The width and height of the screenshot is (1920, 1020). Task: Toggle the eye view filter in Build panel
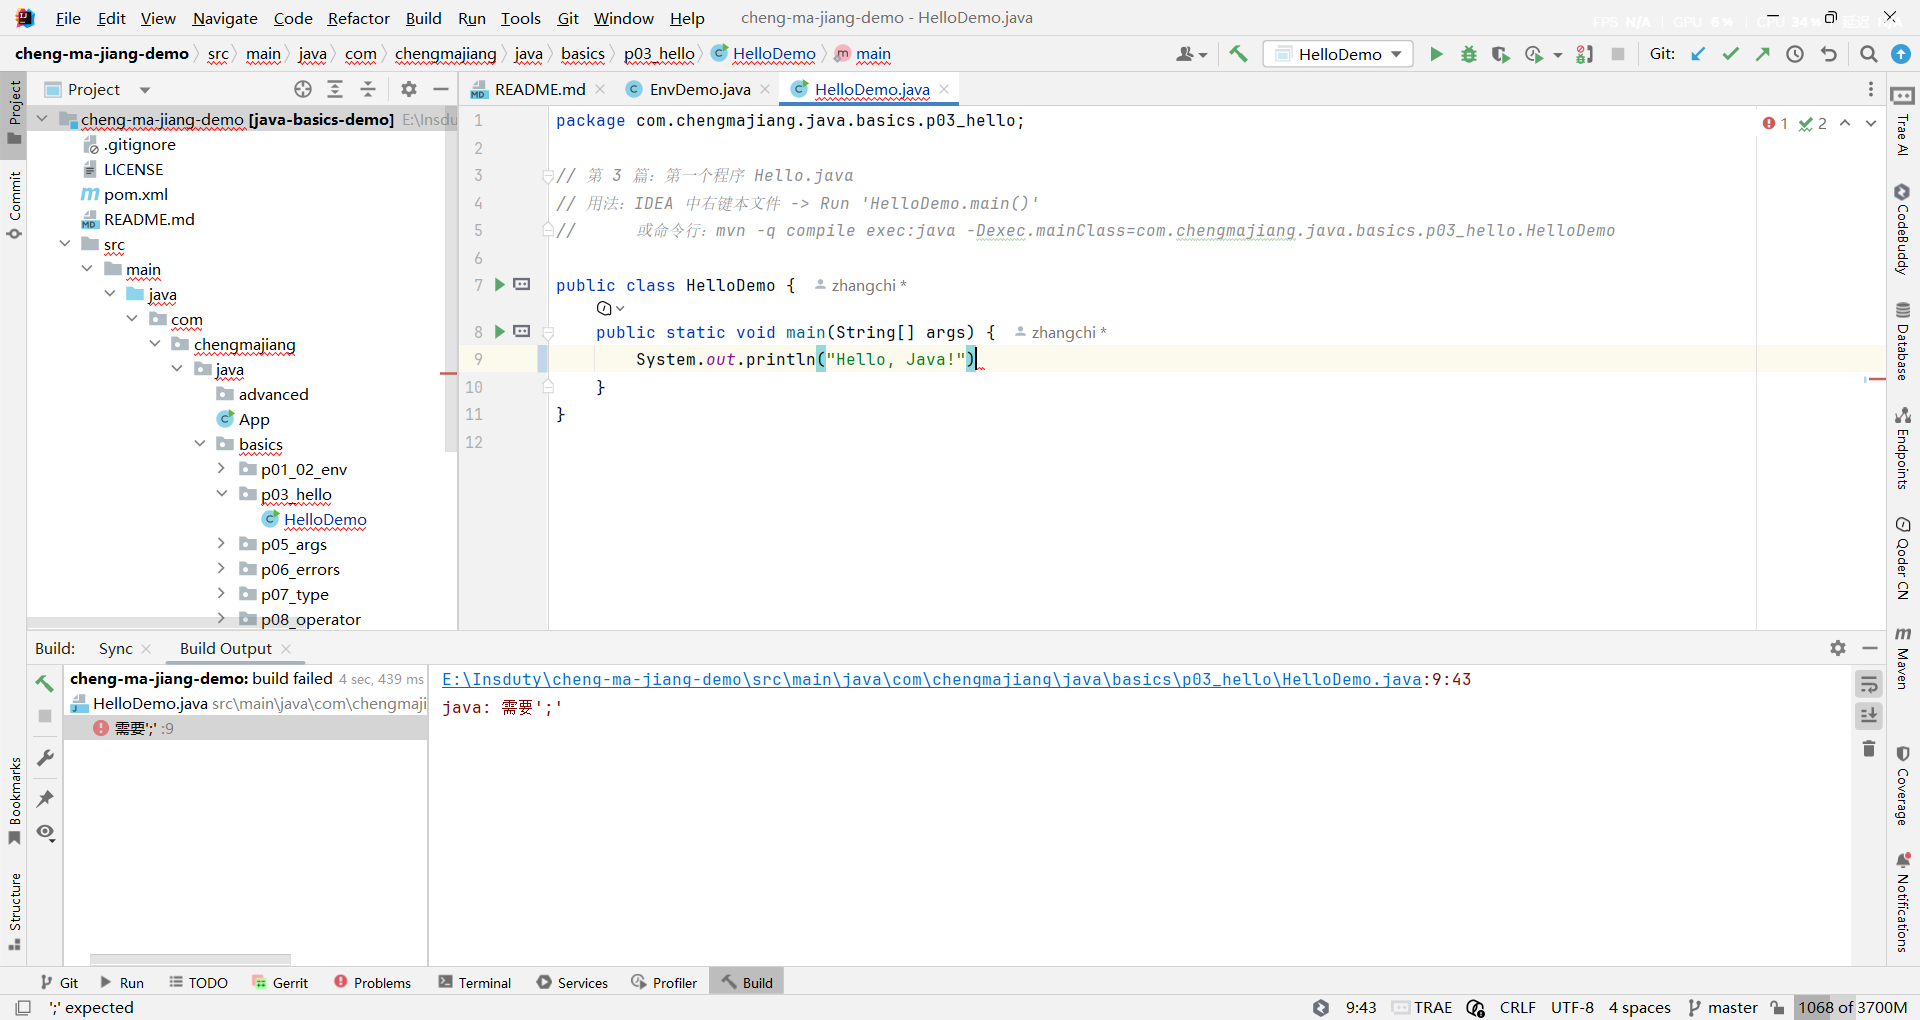click(x=45, y=832)
